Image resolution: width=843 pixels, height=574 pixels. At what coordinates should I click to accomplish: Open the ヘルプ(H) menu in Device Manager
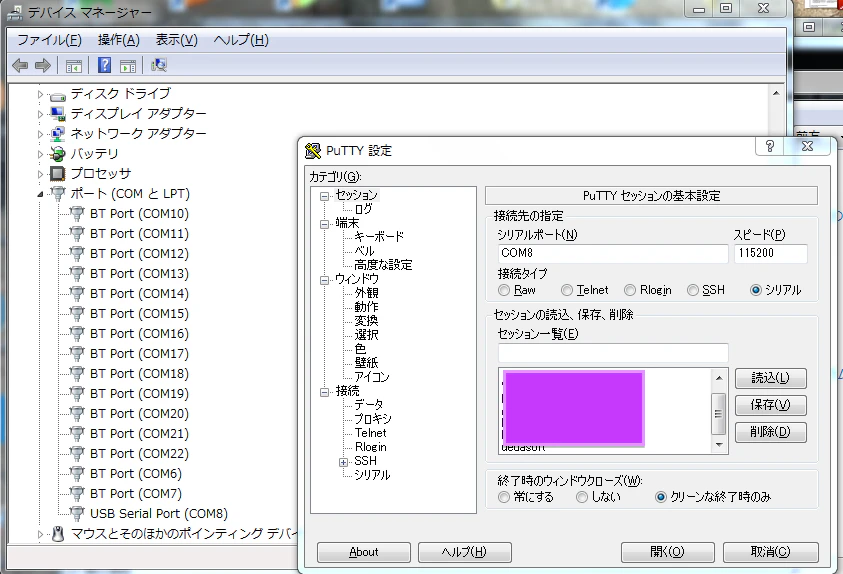(x=241, y=40)
